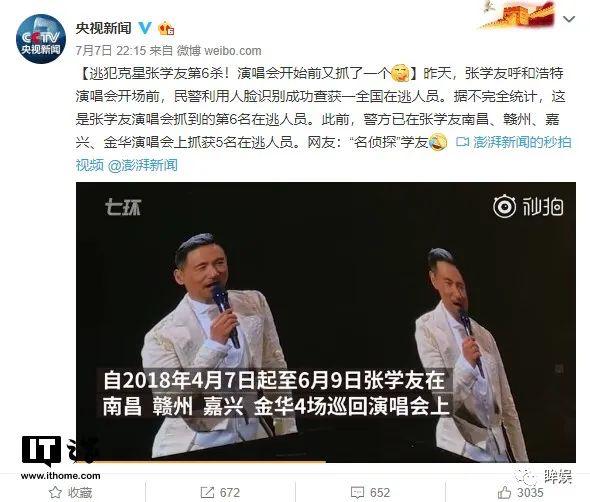
Task: Open the CCTV 央视新闻 avatar profile
Action: point(41,39)
